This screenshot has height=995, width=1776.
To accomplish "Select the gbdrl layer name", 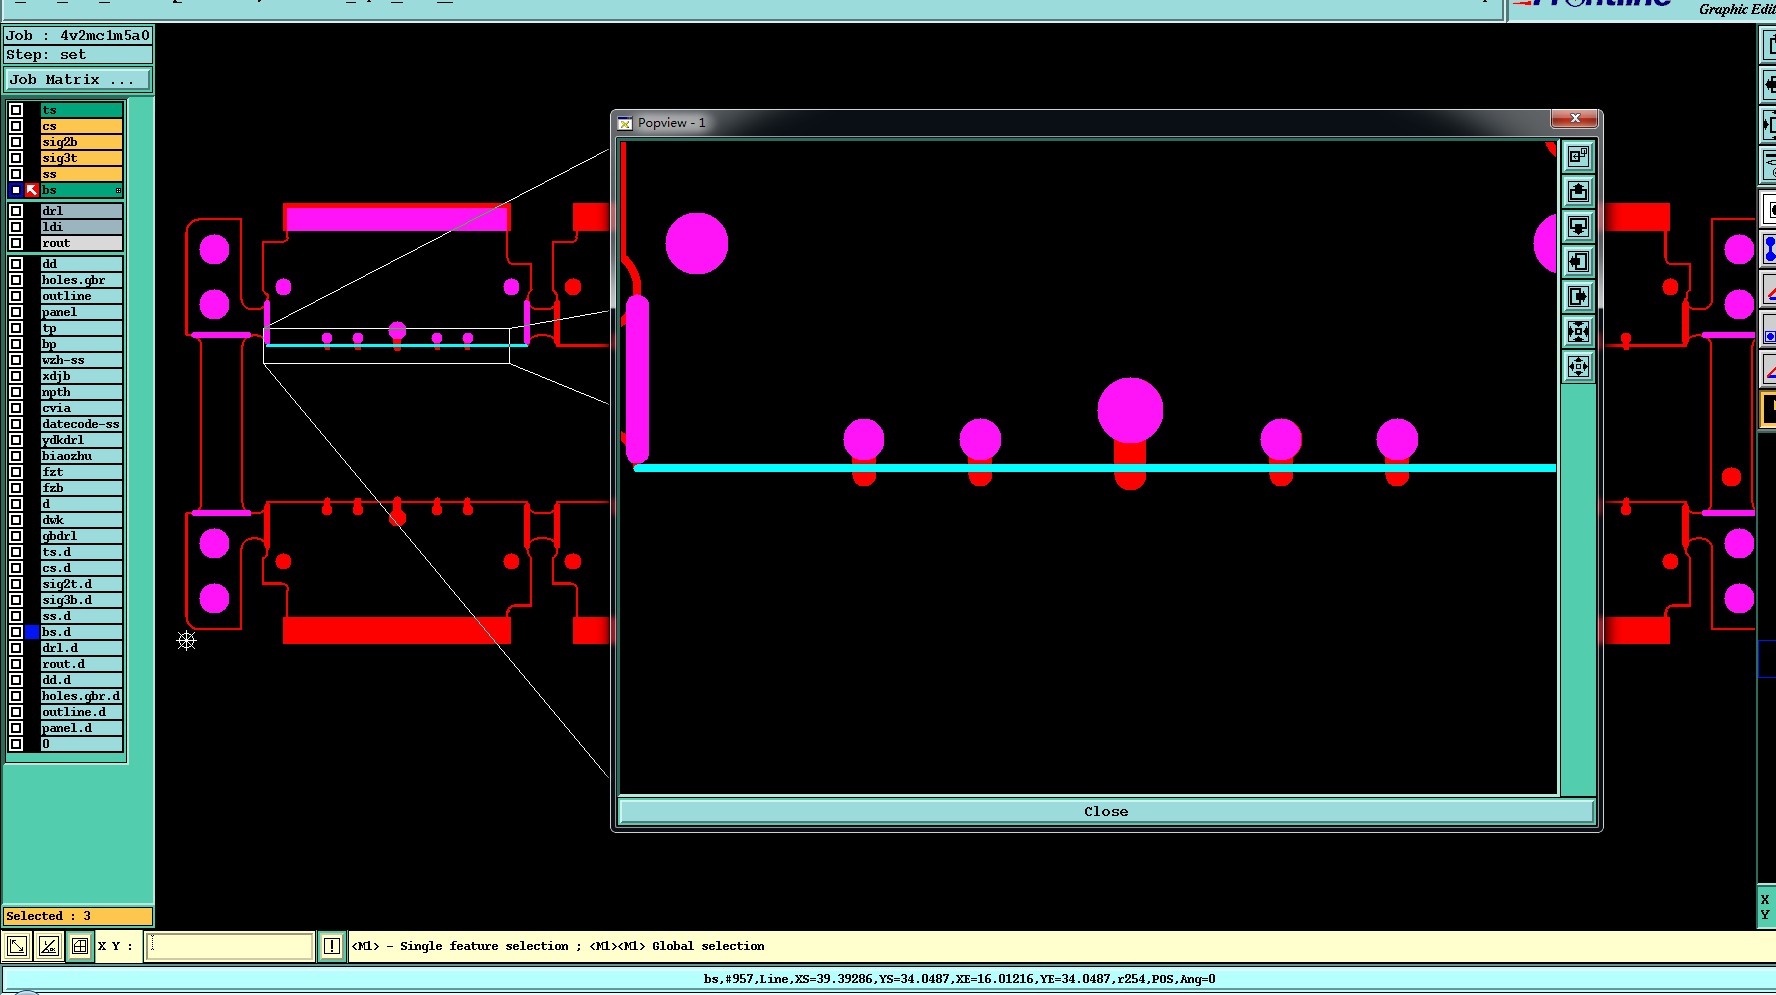I will point(81,536).
